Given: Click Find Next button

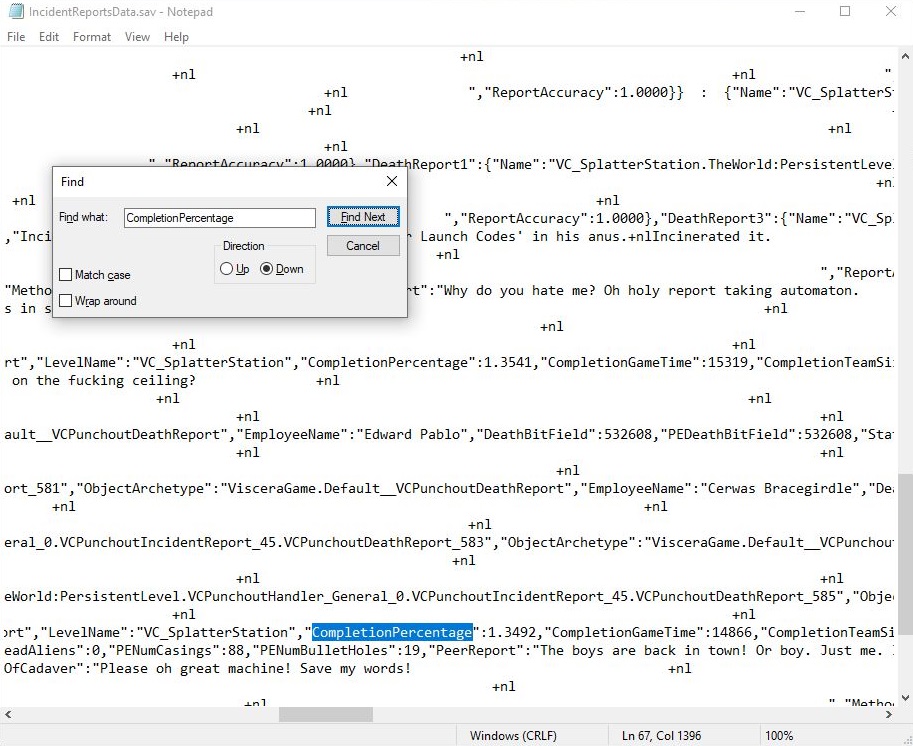Looking at the screenshot, I should pyautogui.click(x=363, y=217).
